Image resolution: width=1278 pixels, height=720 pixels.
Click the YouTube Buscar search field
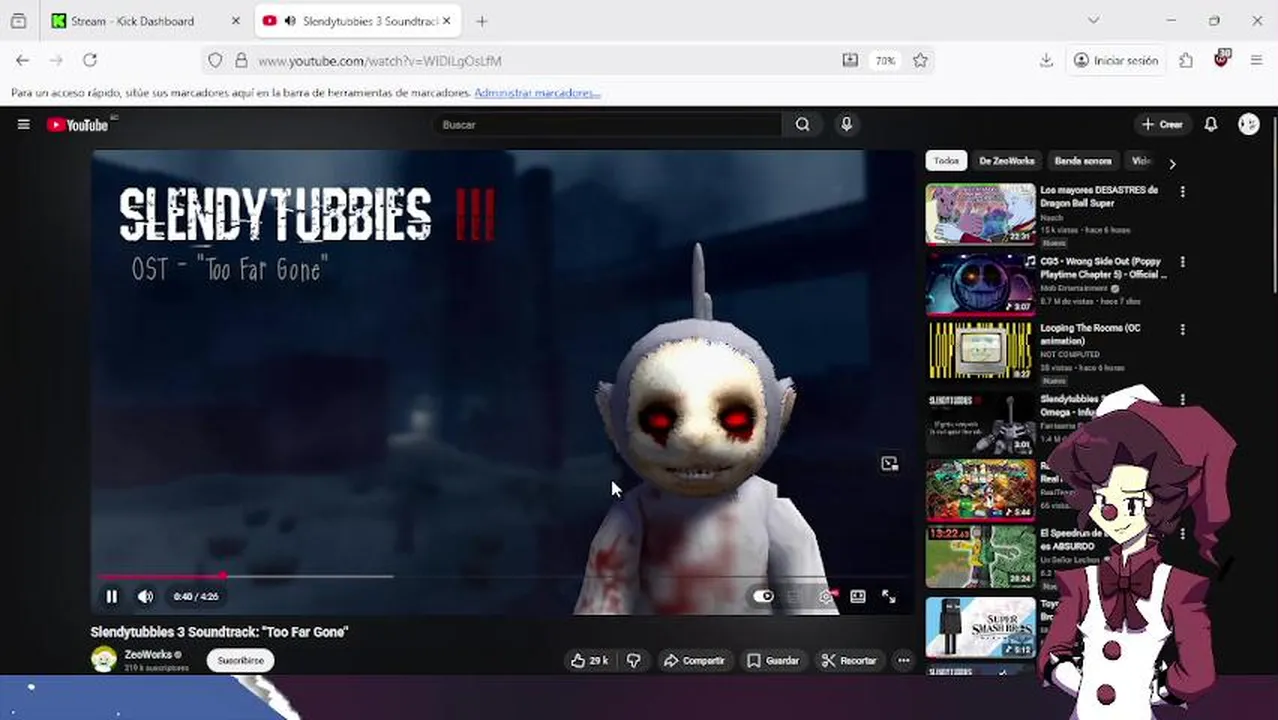coord(610,125)
